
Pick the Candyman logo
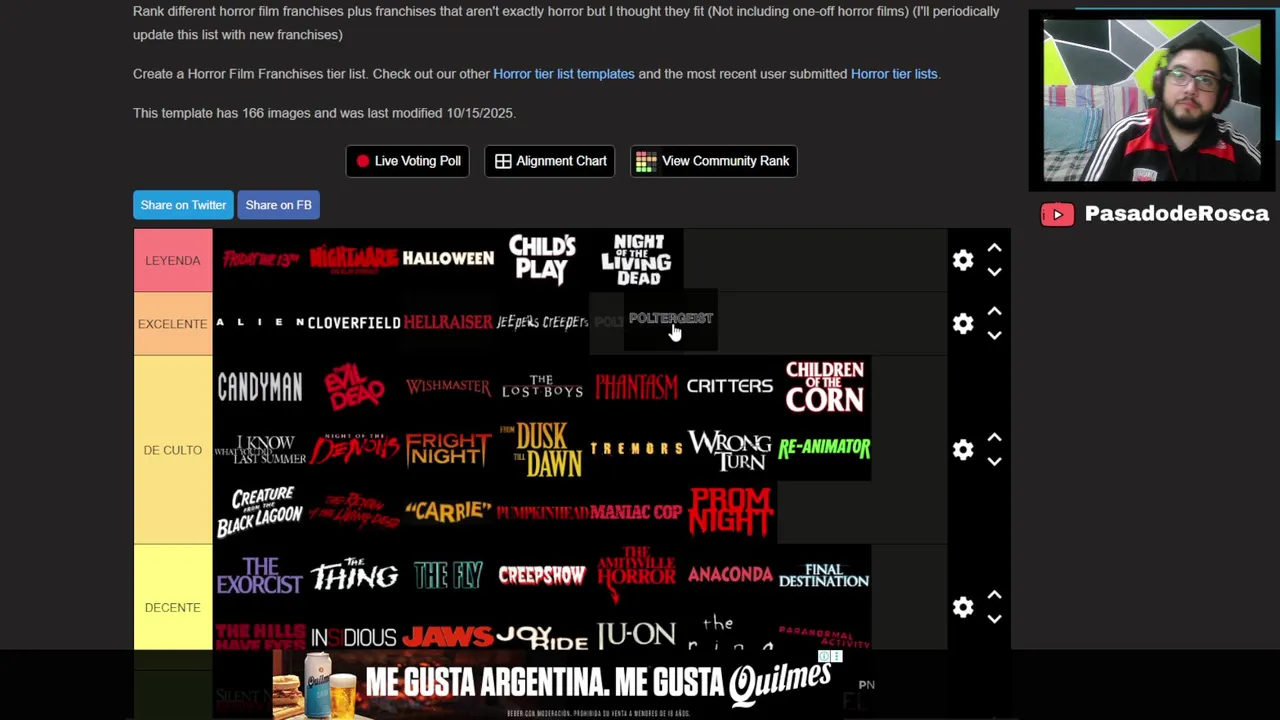click(260, 387)
